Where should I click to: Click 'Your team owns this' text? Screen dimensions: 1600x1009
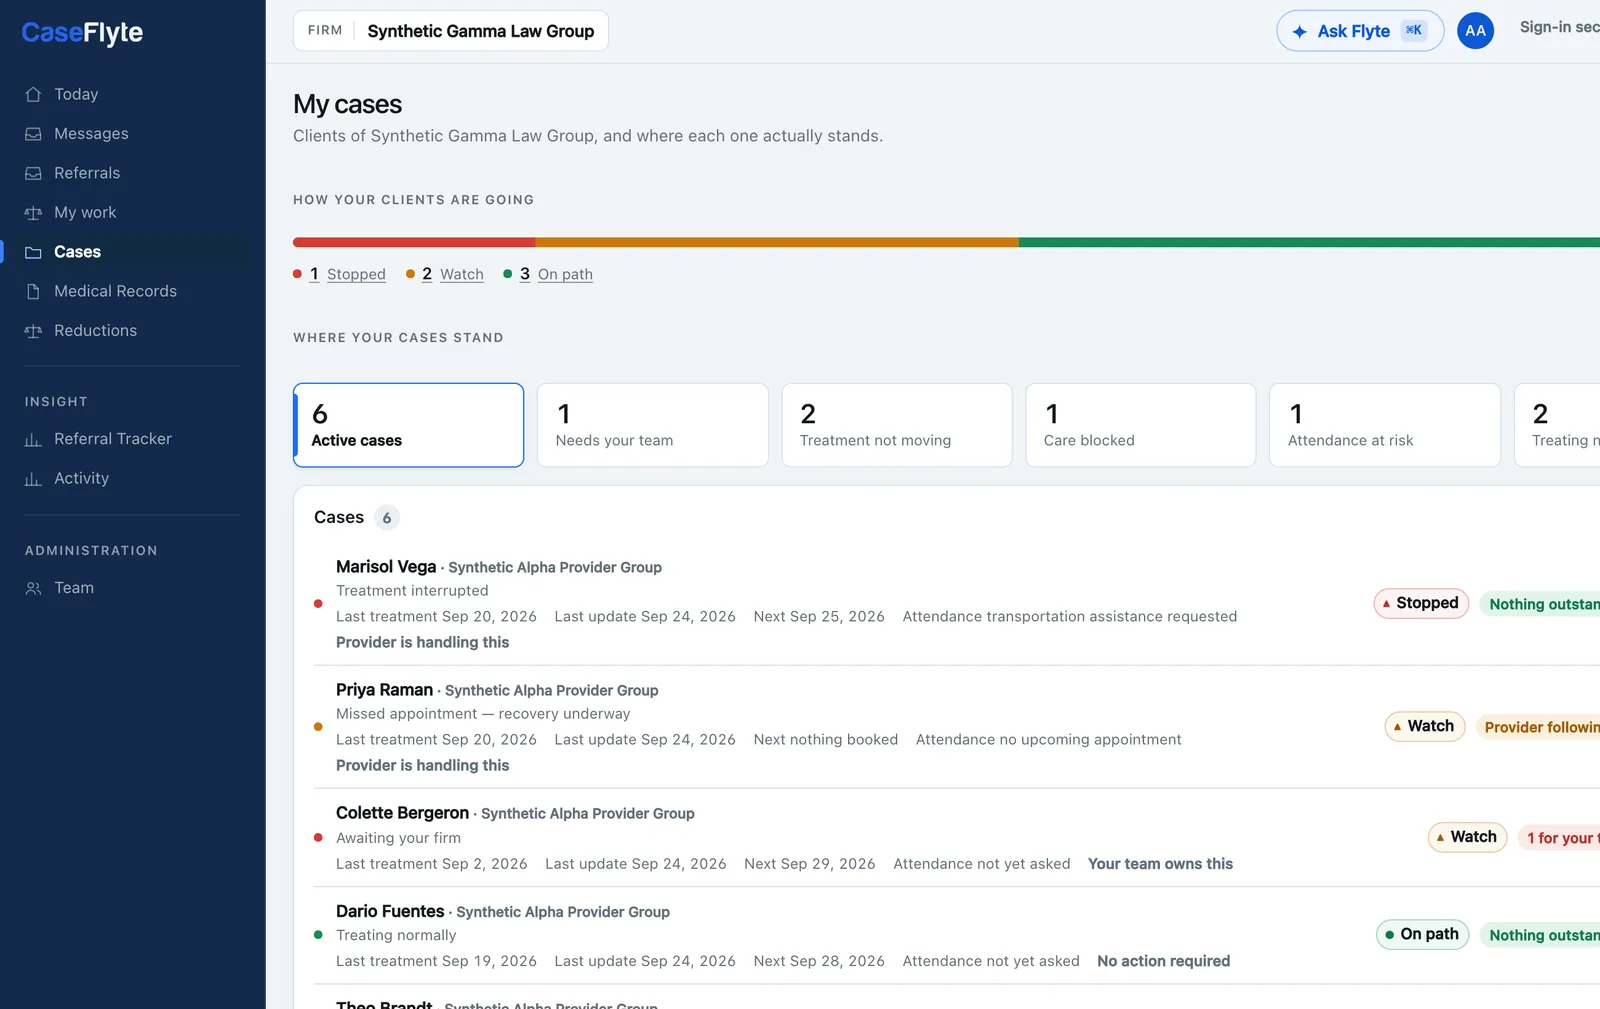coord(1160,864)
